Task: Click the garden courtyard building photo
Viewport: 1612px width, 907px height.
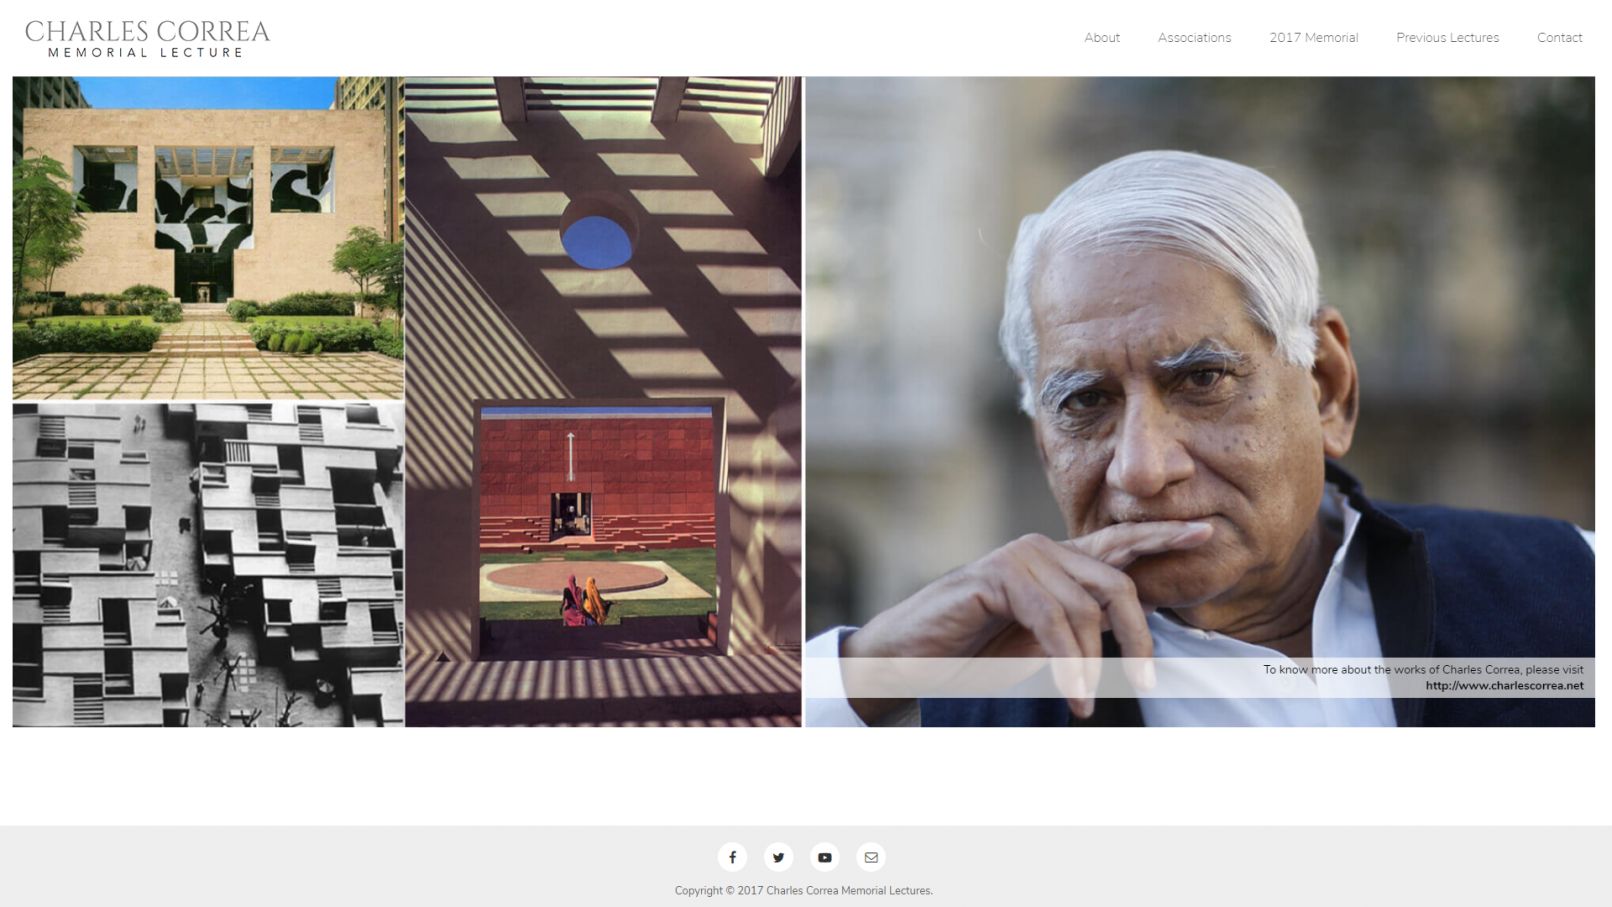Action: point(208,238)
